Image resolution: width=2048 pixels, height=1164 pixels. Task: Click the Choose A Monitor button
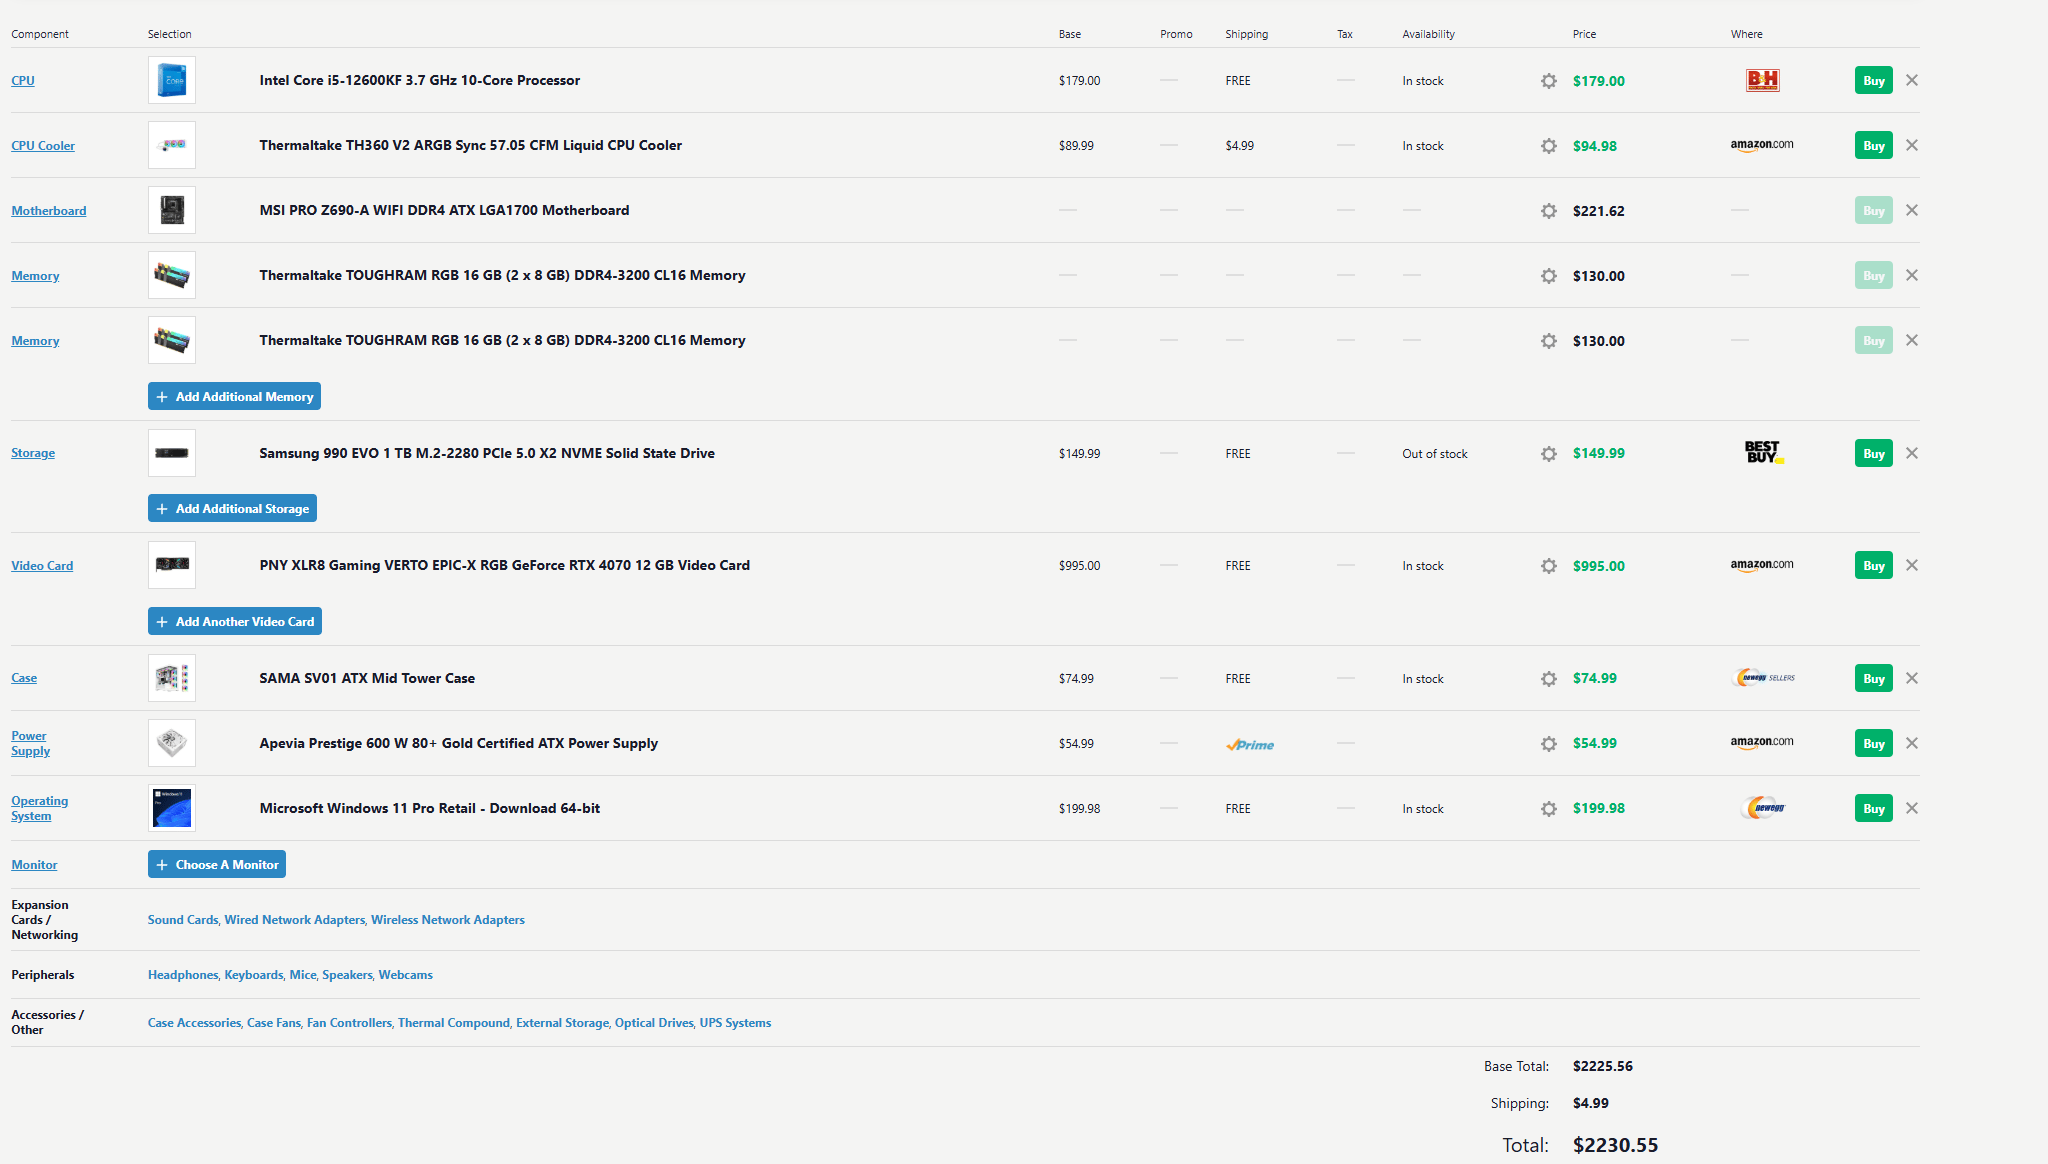tap(217, 865)
